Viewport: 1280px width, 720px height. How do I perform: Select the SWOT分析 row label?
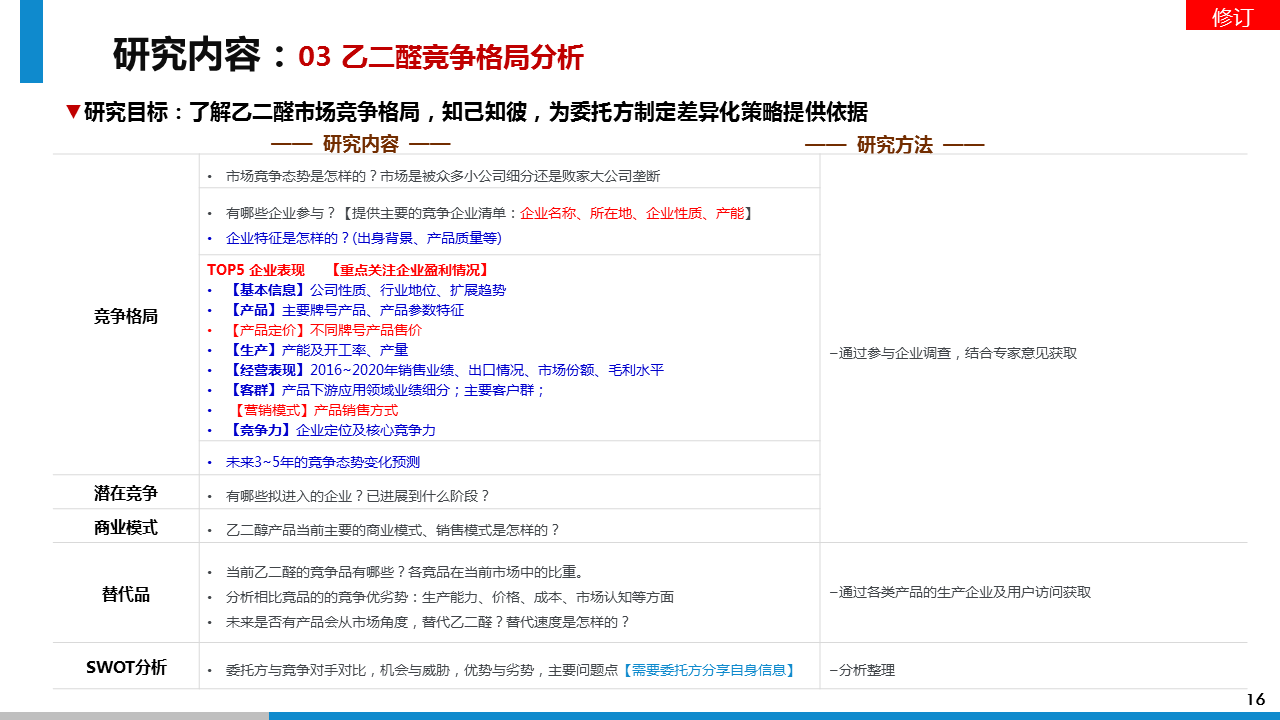pos(126,667)
